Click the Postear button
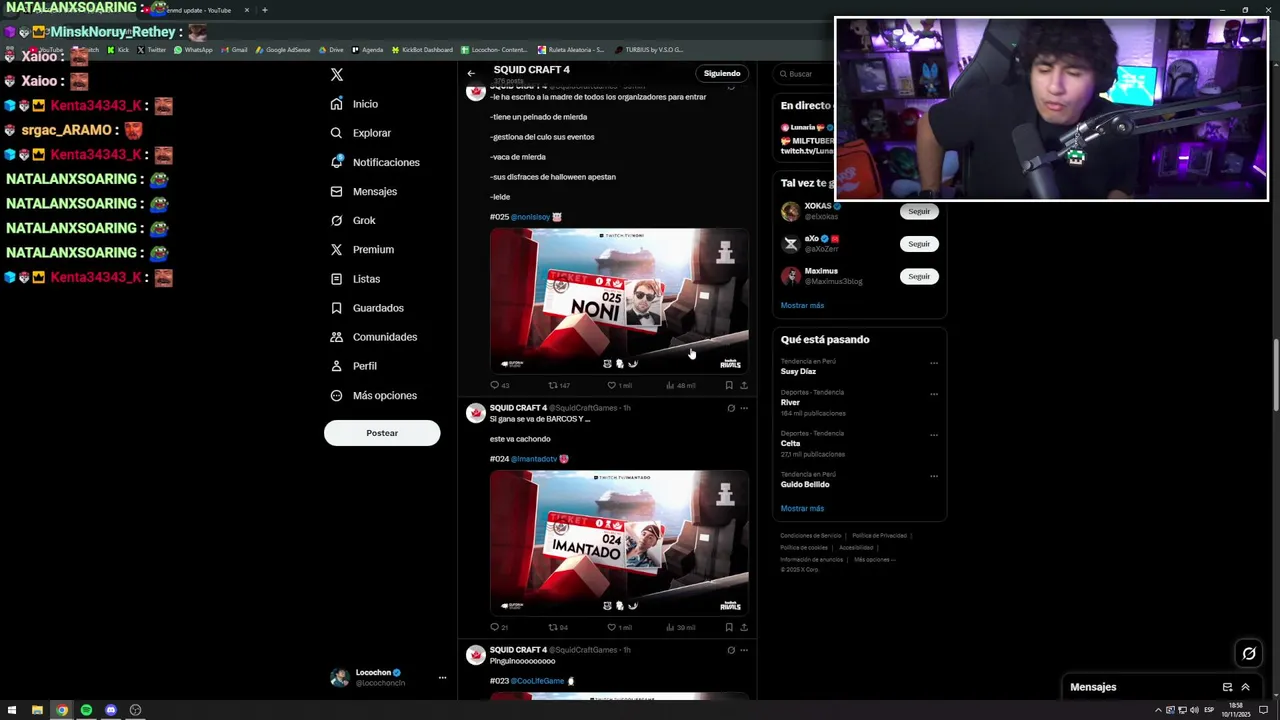 coord(382,433)
